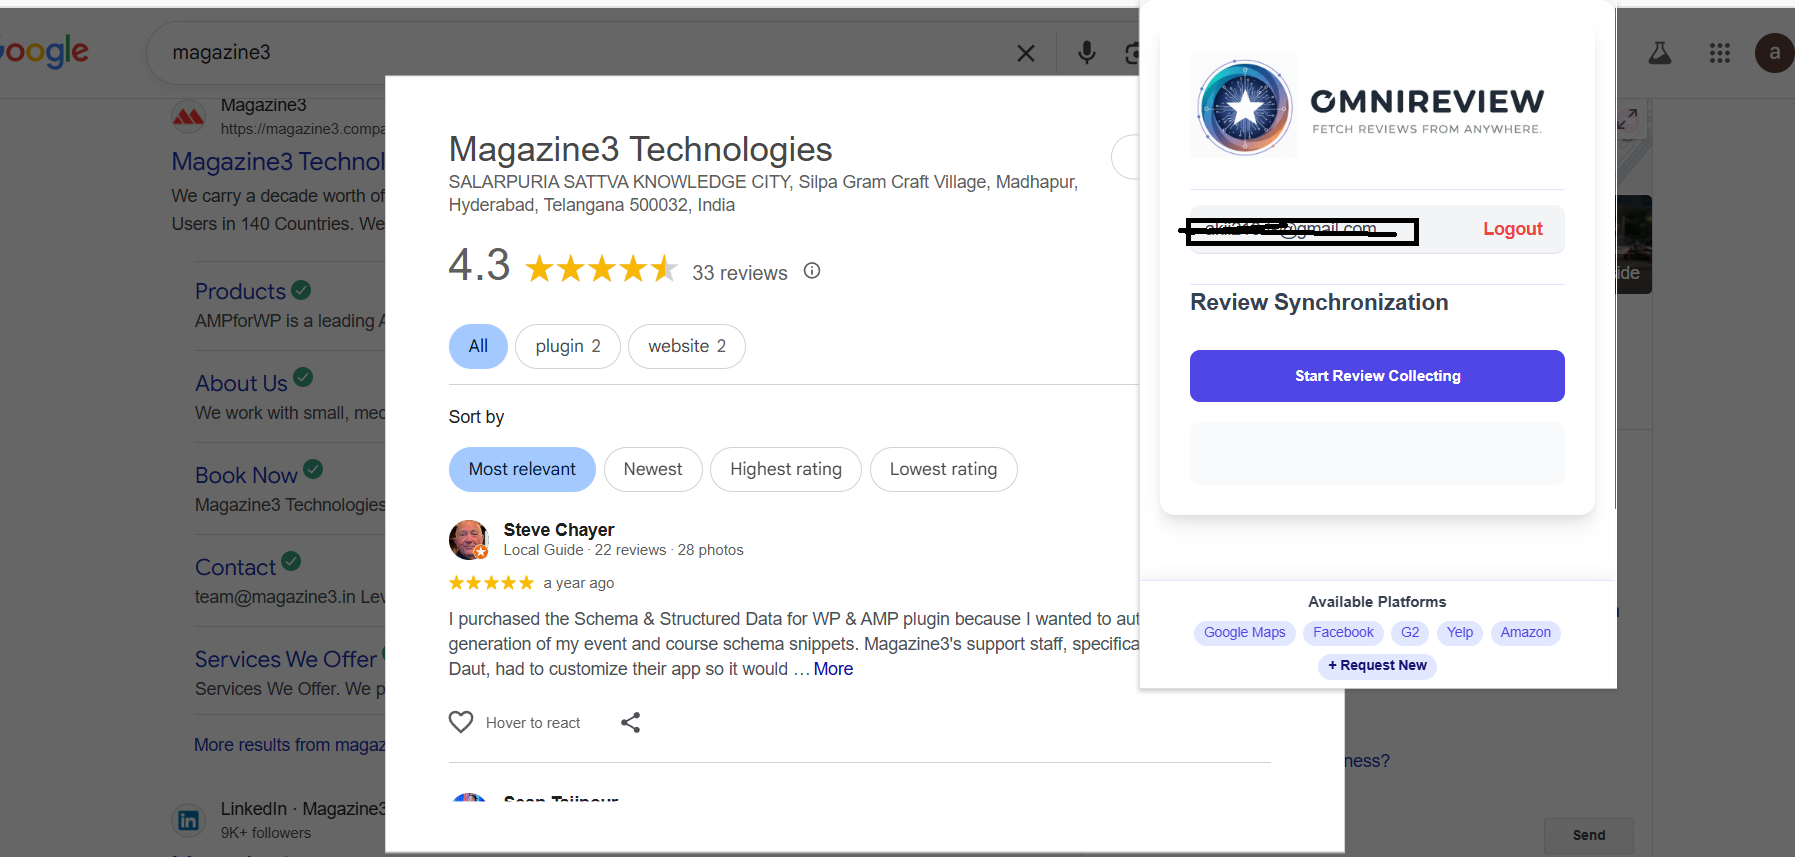Sort reviews by Lowest rating

(943, 469)
